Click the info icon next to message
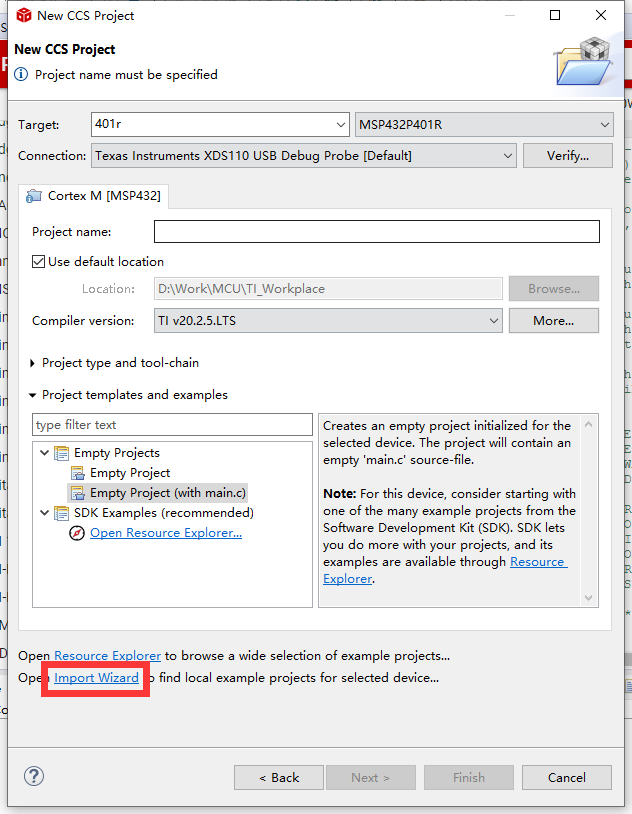The height and width of the screenshot is (814, 632). click(21, 74)
